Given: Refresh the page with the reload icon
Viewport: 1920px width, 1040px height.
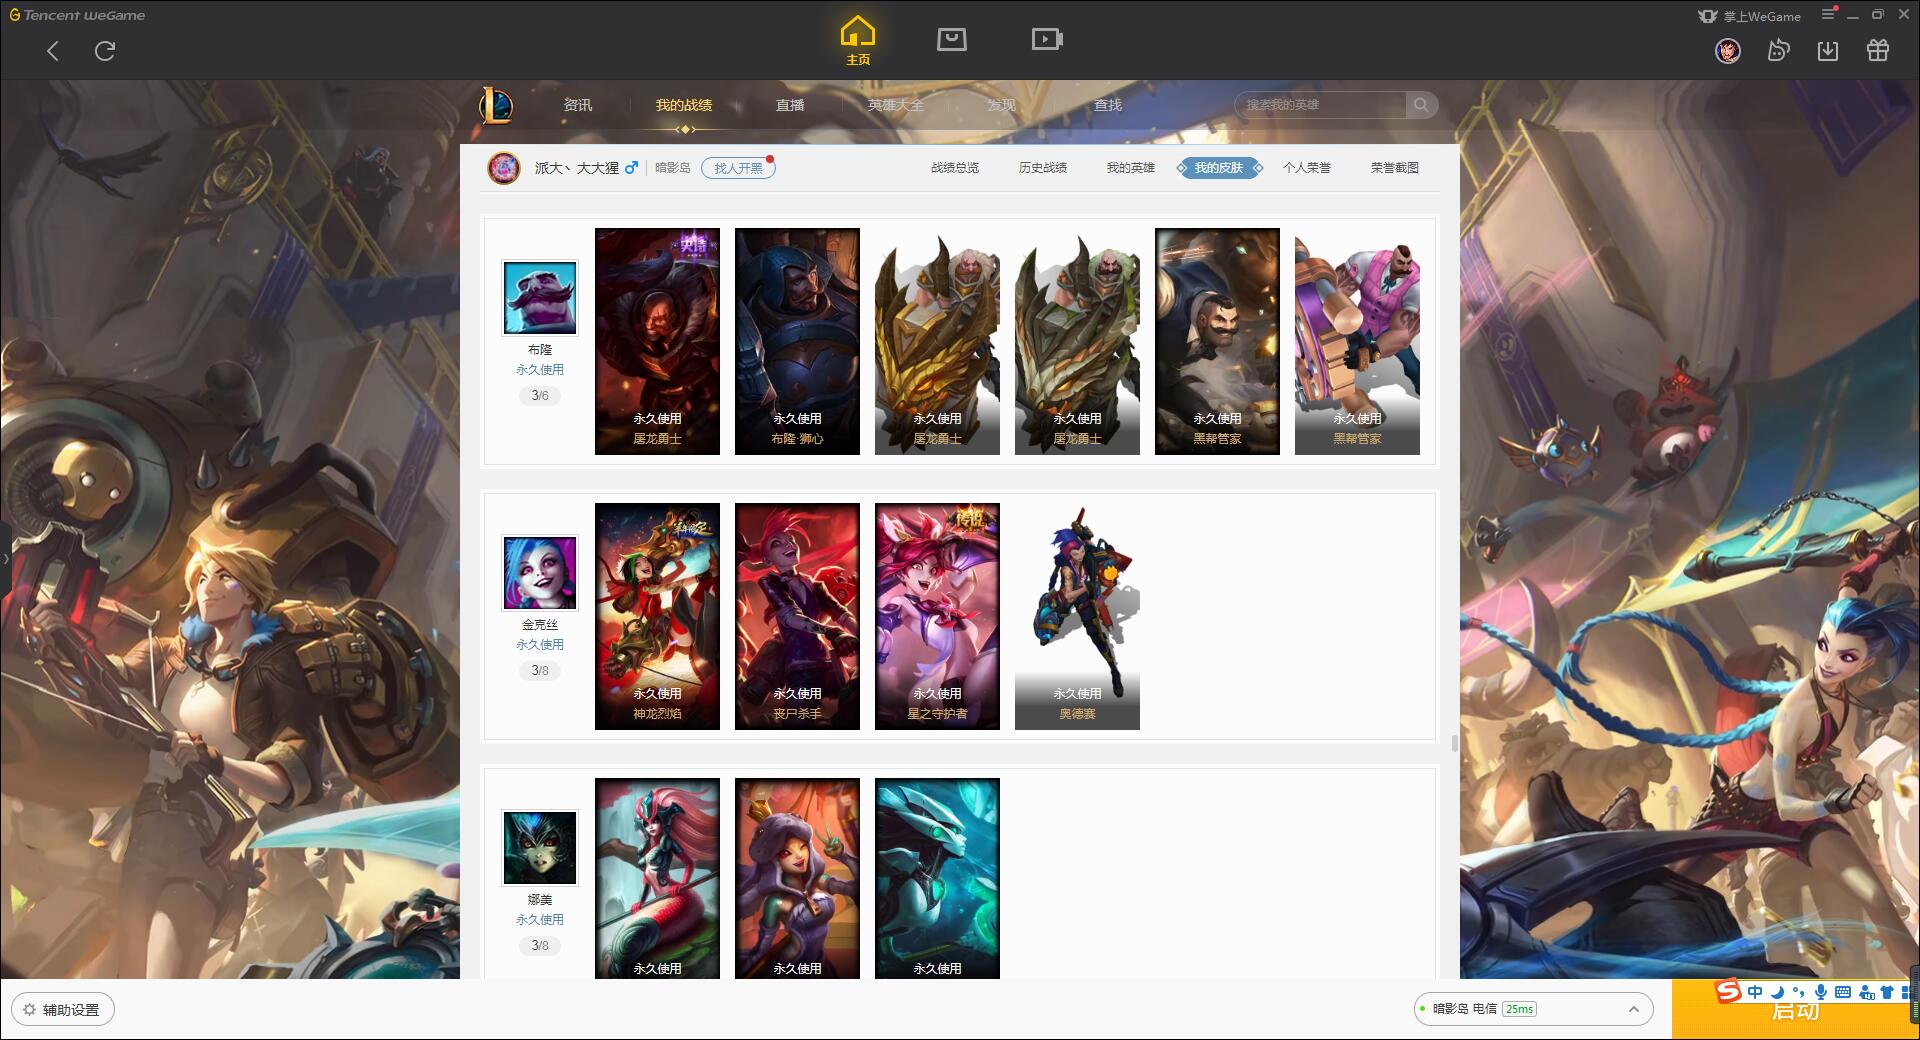Looking at the screenshot, I should click(105, 51).
